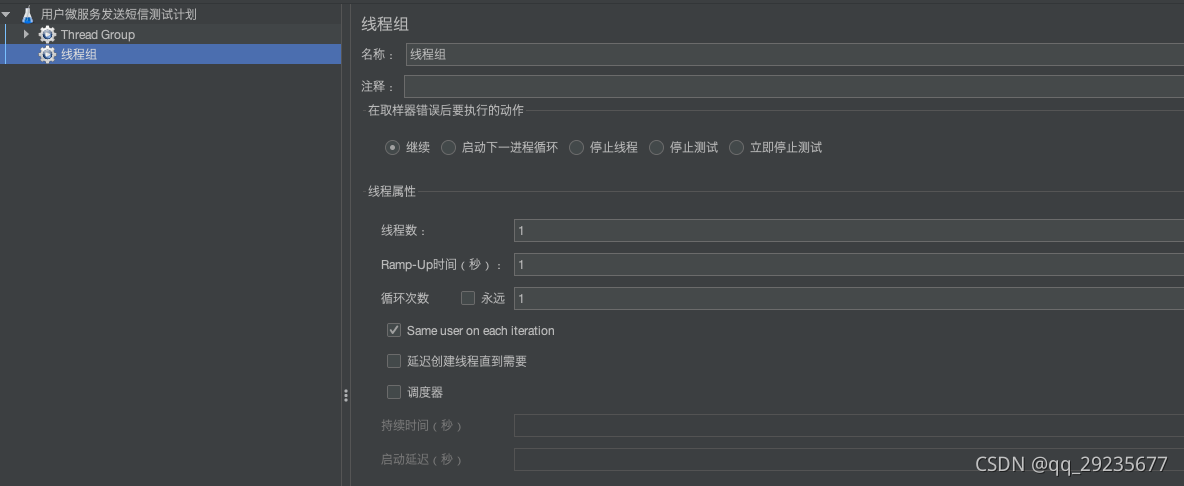Uncheck Same user on each iteration
The image size is (1184, 486).
(394, 331)
